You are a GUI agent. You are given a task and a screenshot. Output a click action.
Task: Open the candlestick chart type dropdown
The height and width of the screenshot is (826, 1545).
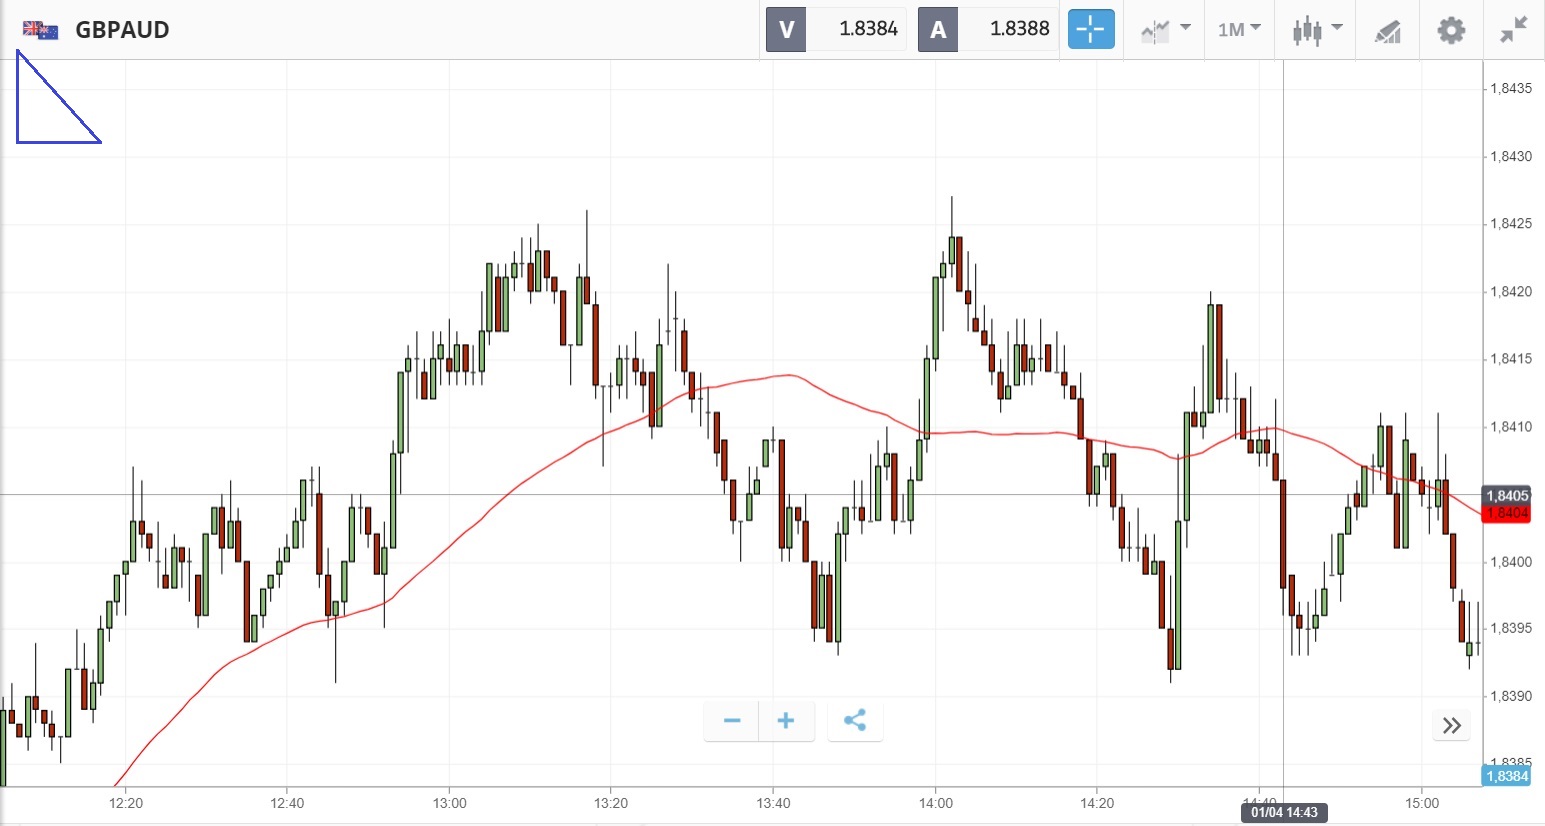click(x=1315, y=30)
